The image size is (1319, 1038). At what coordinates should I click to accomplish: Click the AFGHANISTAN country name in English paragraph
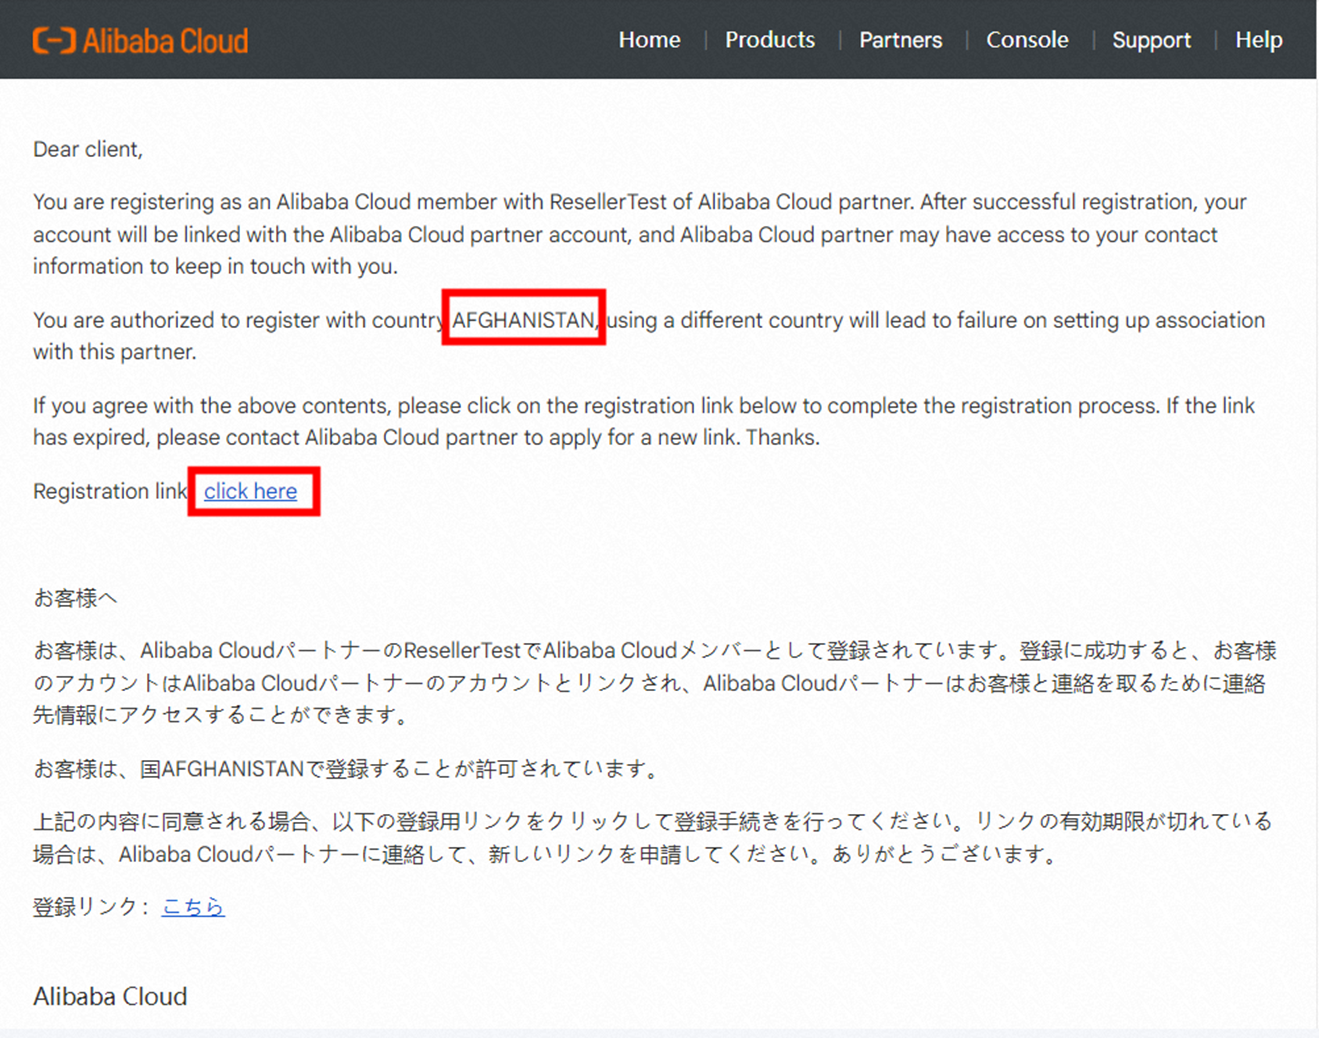524,320
